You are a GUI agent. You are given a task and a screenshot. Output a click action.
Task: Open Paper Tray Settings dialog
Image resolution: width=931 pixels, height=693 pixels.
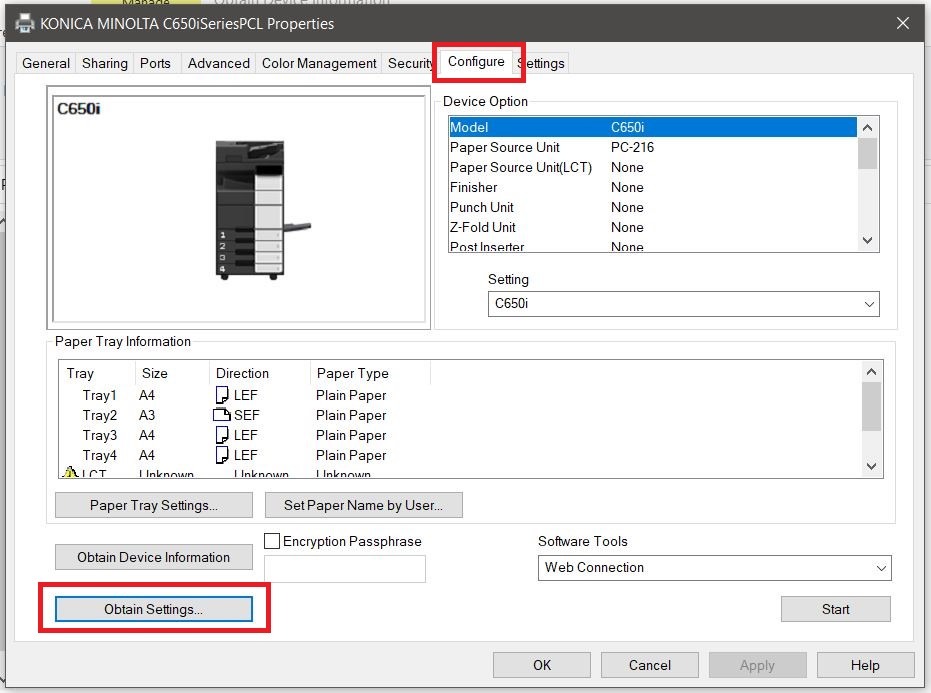[x=154, y=505]
